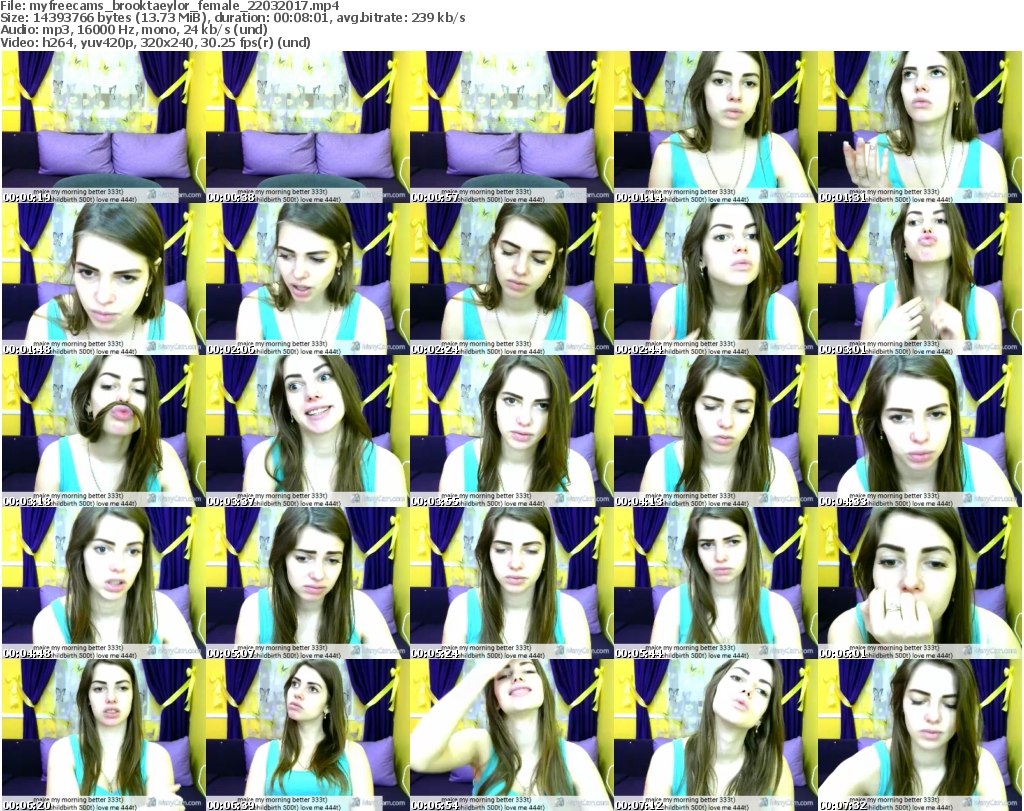The image size is (1024, 811).
Task: Select the thumbnail at 00:01:31
Action: tap(919, 127)
